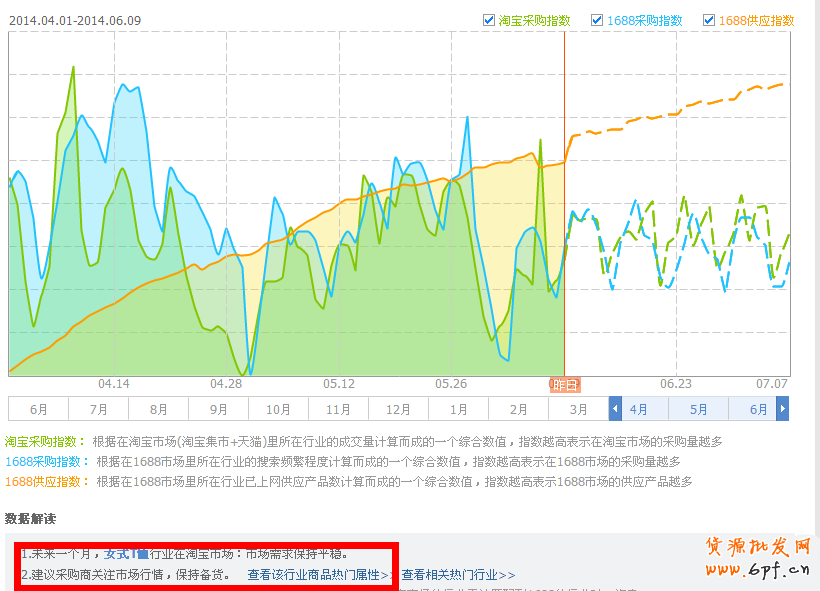Uncheck the 淘宝采购指数 checkbox
The height and width of the screenshot is (591, 820).
(x=489, y=20)
